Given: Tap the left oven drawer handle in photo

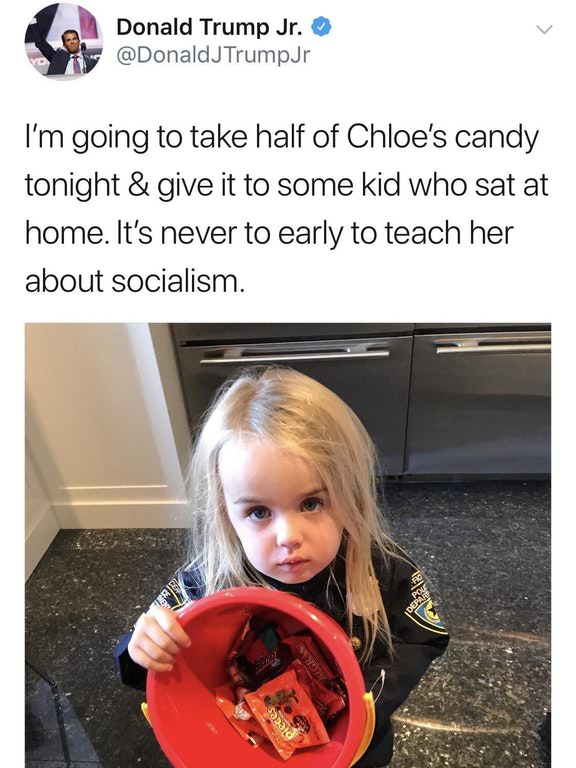Looking at the screenshot, I should pyautogui.click(x=295, y=354).
